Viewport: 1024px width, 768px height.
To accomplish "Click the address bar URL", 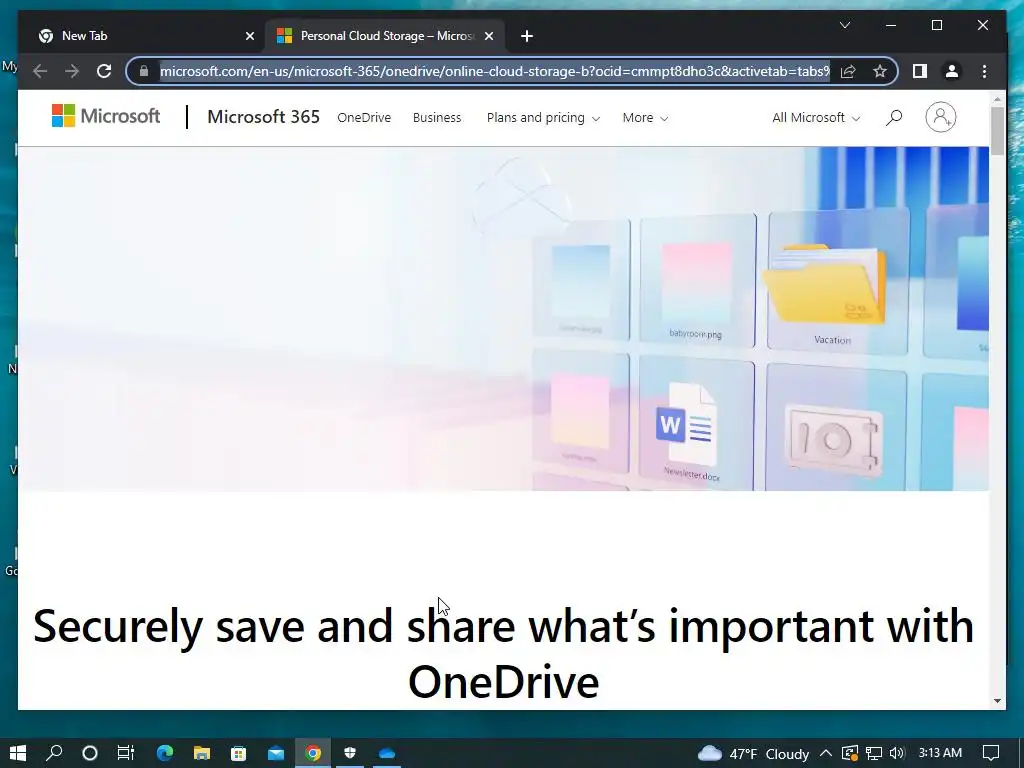I will [494, 71].
